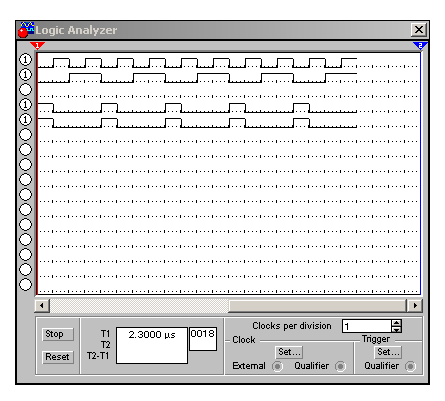Click the Clocks per division label
This screenshot has width=445, height=401.
click(292, 326)
